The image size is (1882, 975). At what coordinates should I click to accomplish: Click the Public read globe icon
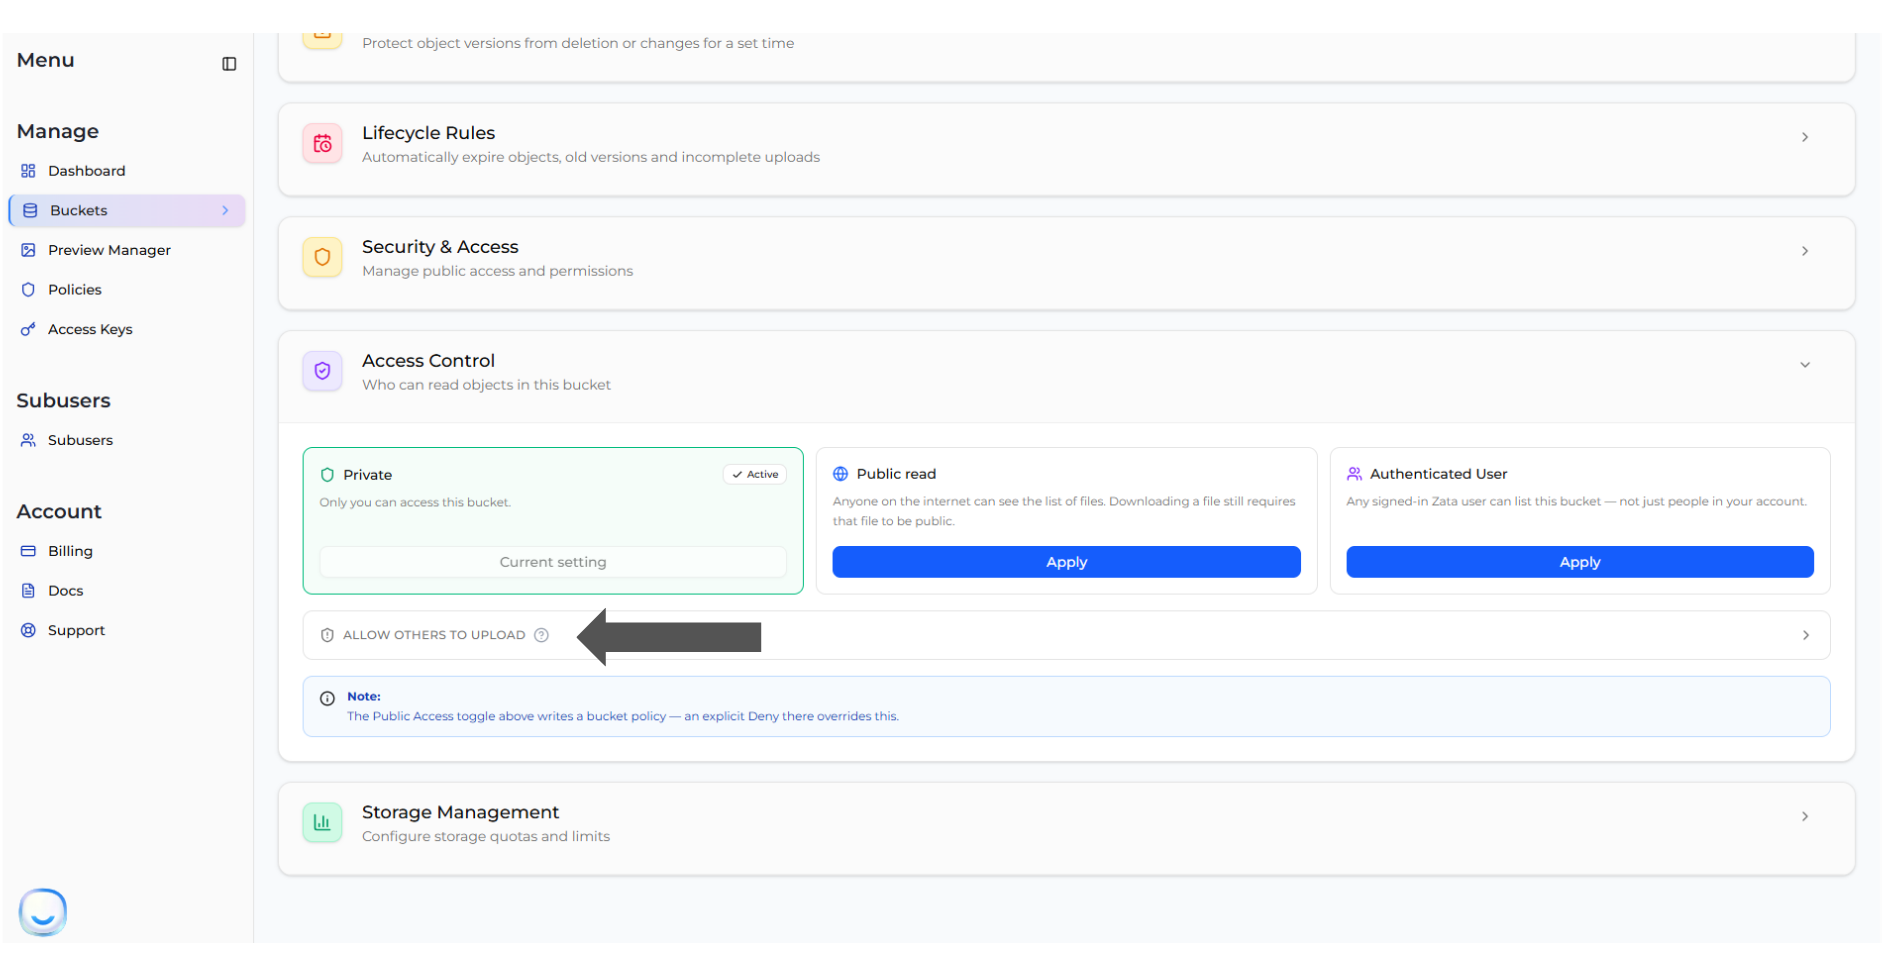(x=841, y=474)
